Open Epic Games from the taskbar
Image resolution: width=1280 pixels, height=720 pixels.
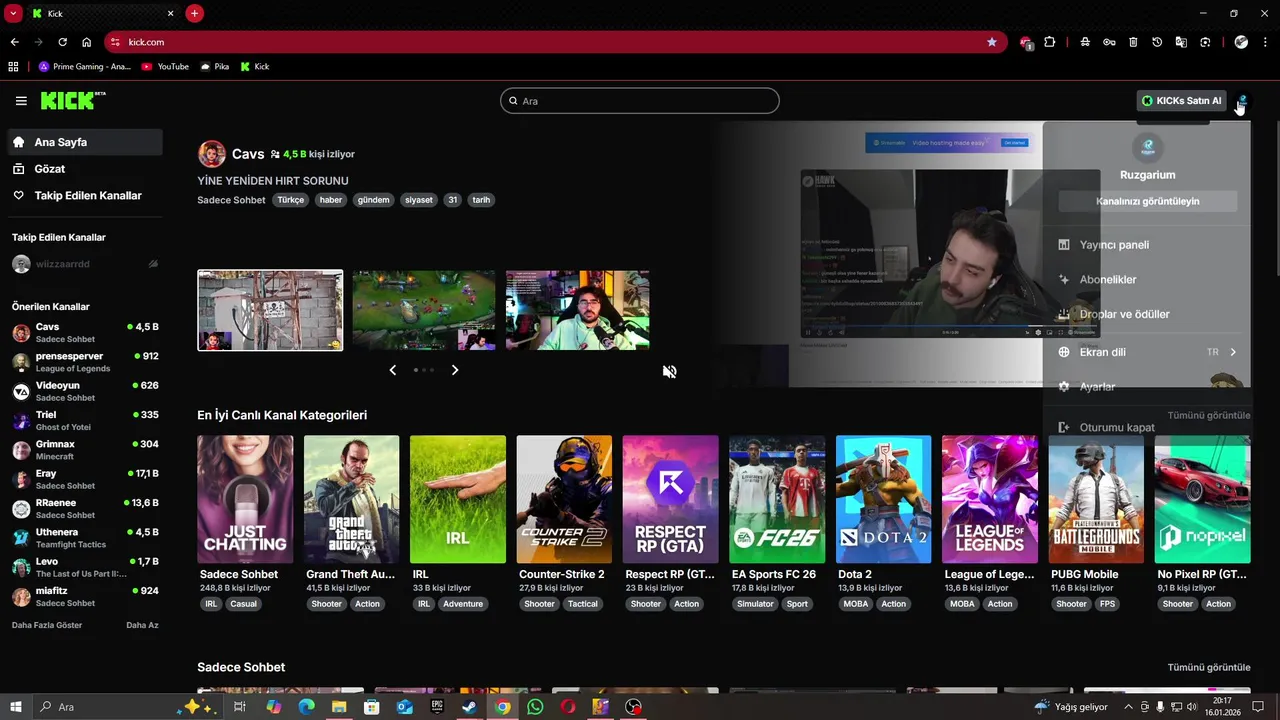pos(437,707)
